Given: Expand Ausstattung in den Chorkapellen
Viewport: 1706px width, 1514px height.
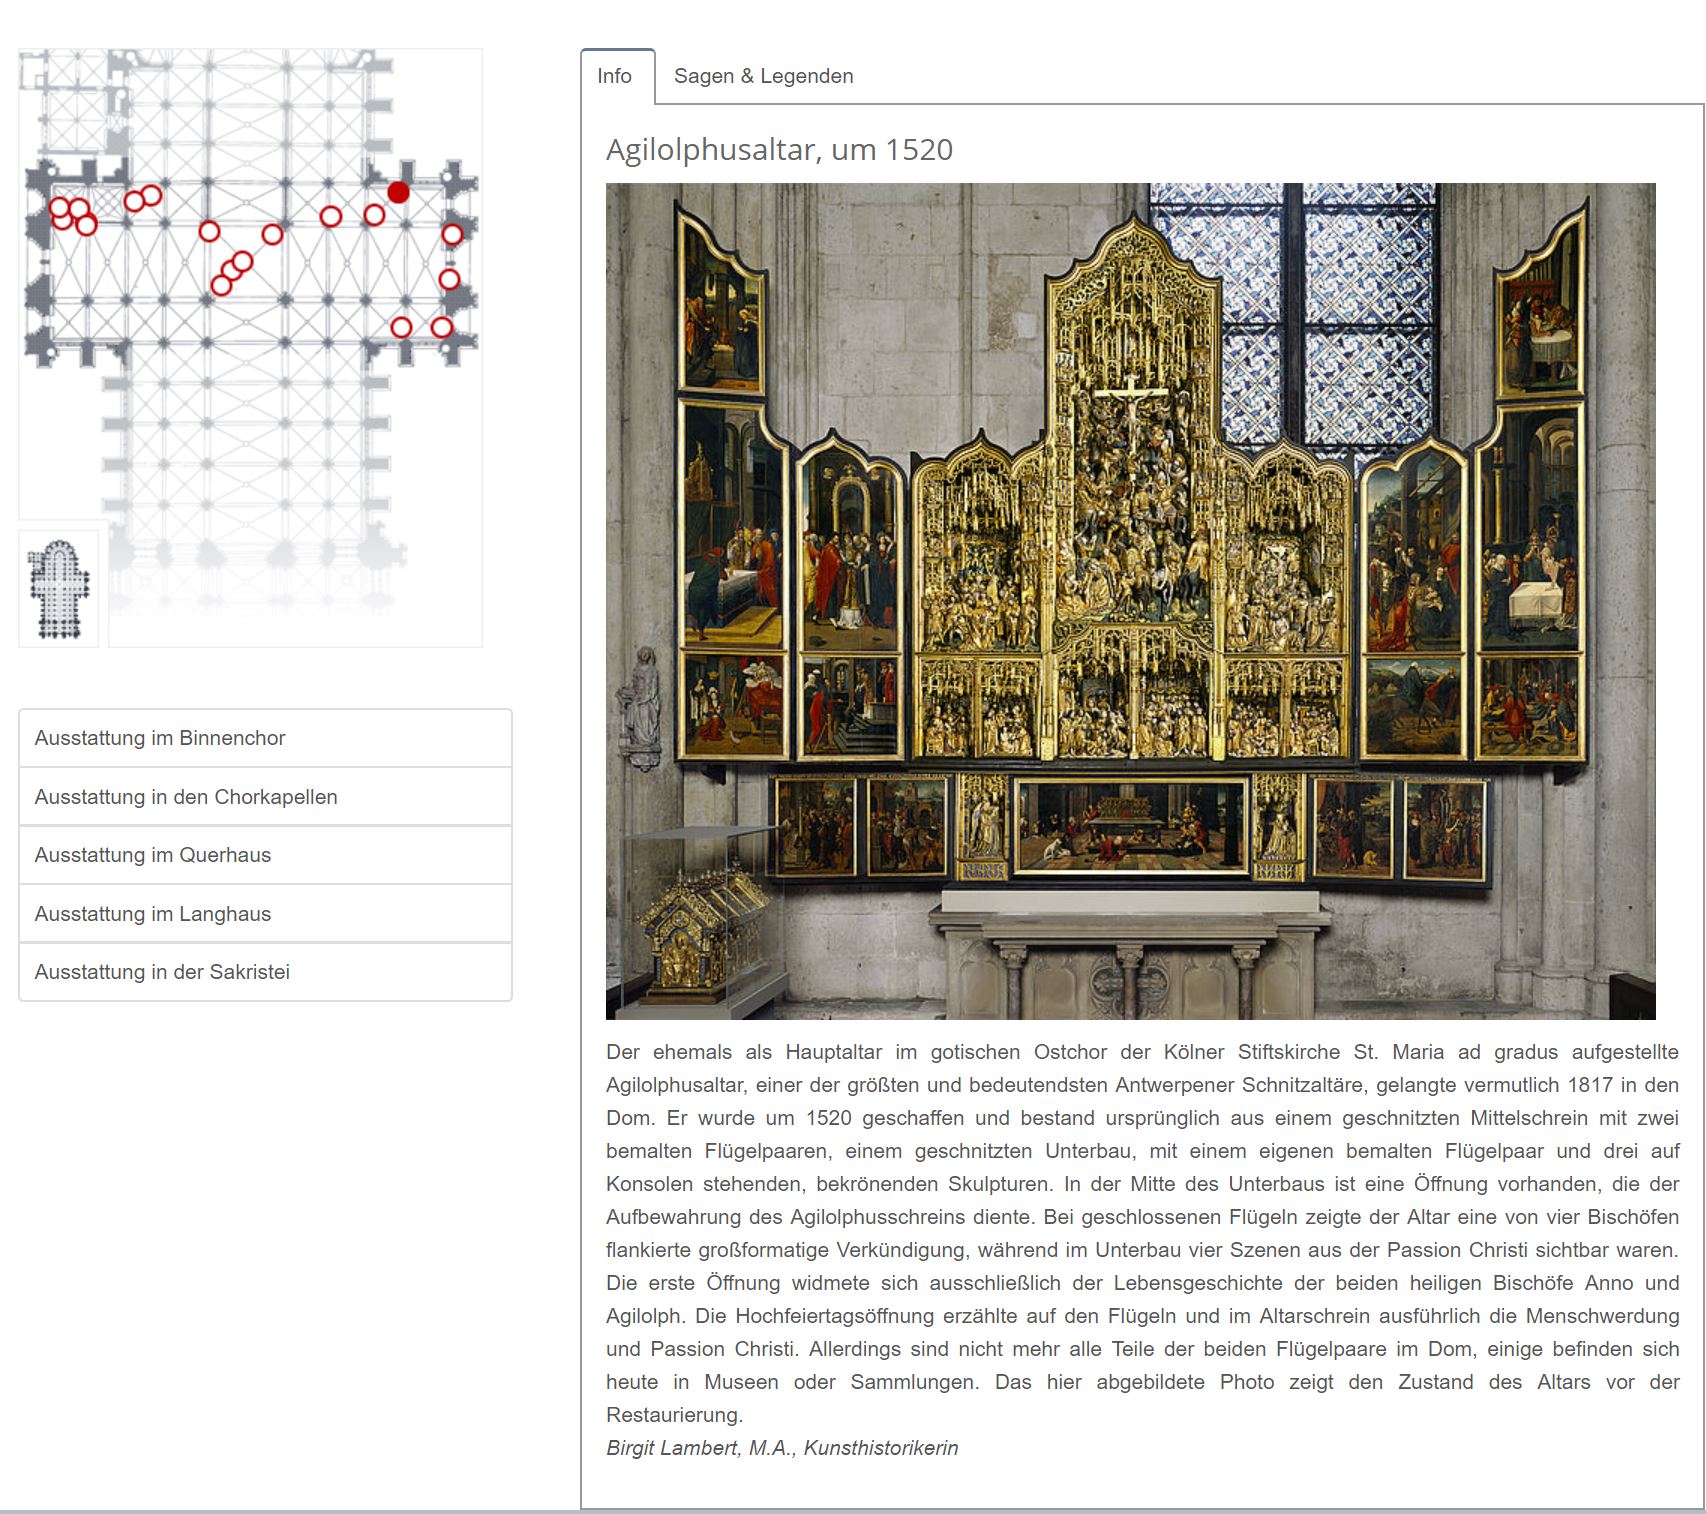Looking at the screenshot, I should coord(265,797).
